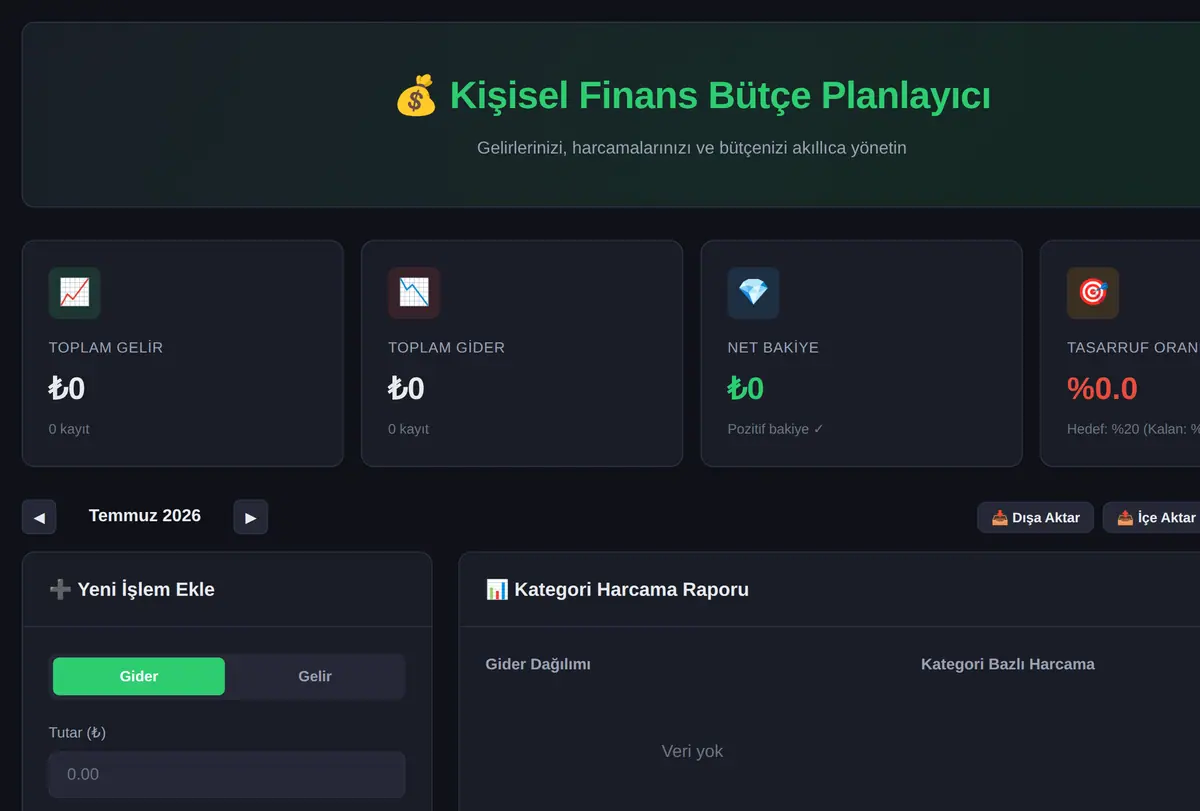The height and width of the screenshot is (811, 1200).
Task: Click the TOPLAM GELİR label
Action: pyautogui.click(x=106, y=348)
